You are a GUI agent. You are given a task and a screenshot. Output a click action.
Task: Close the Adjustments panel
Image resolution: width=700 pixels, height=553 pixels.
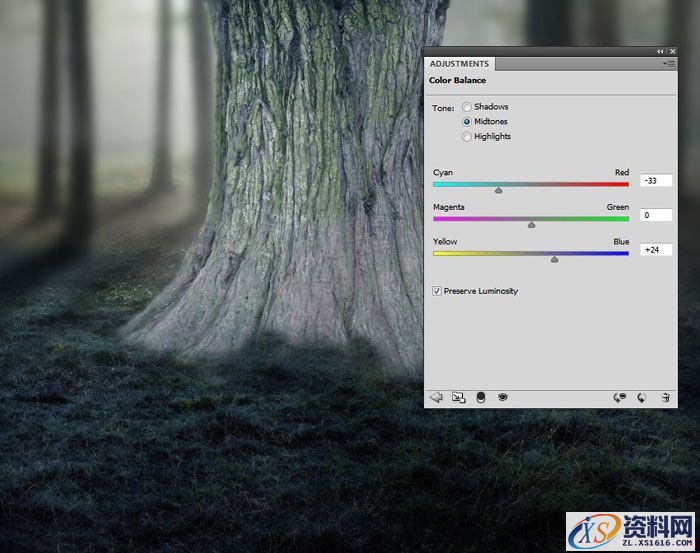671,51
